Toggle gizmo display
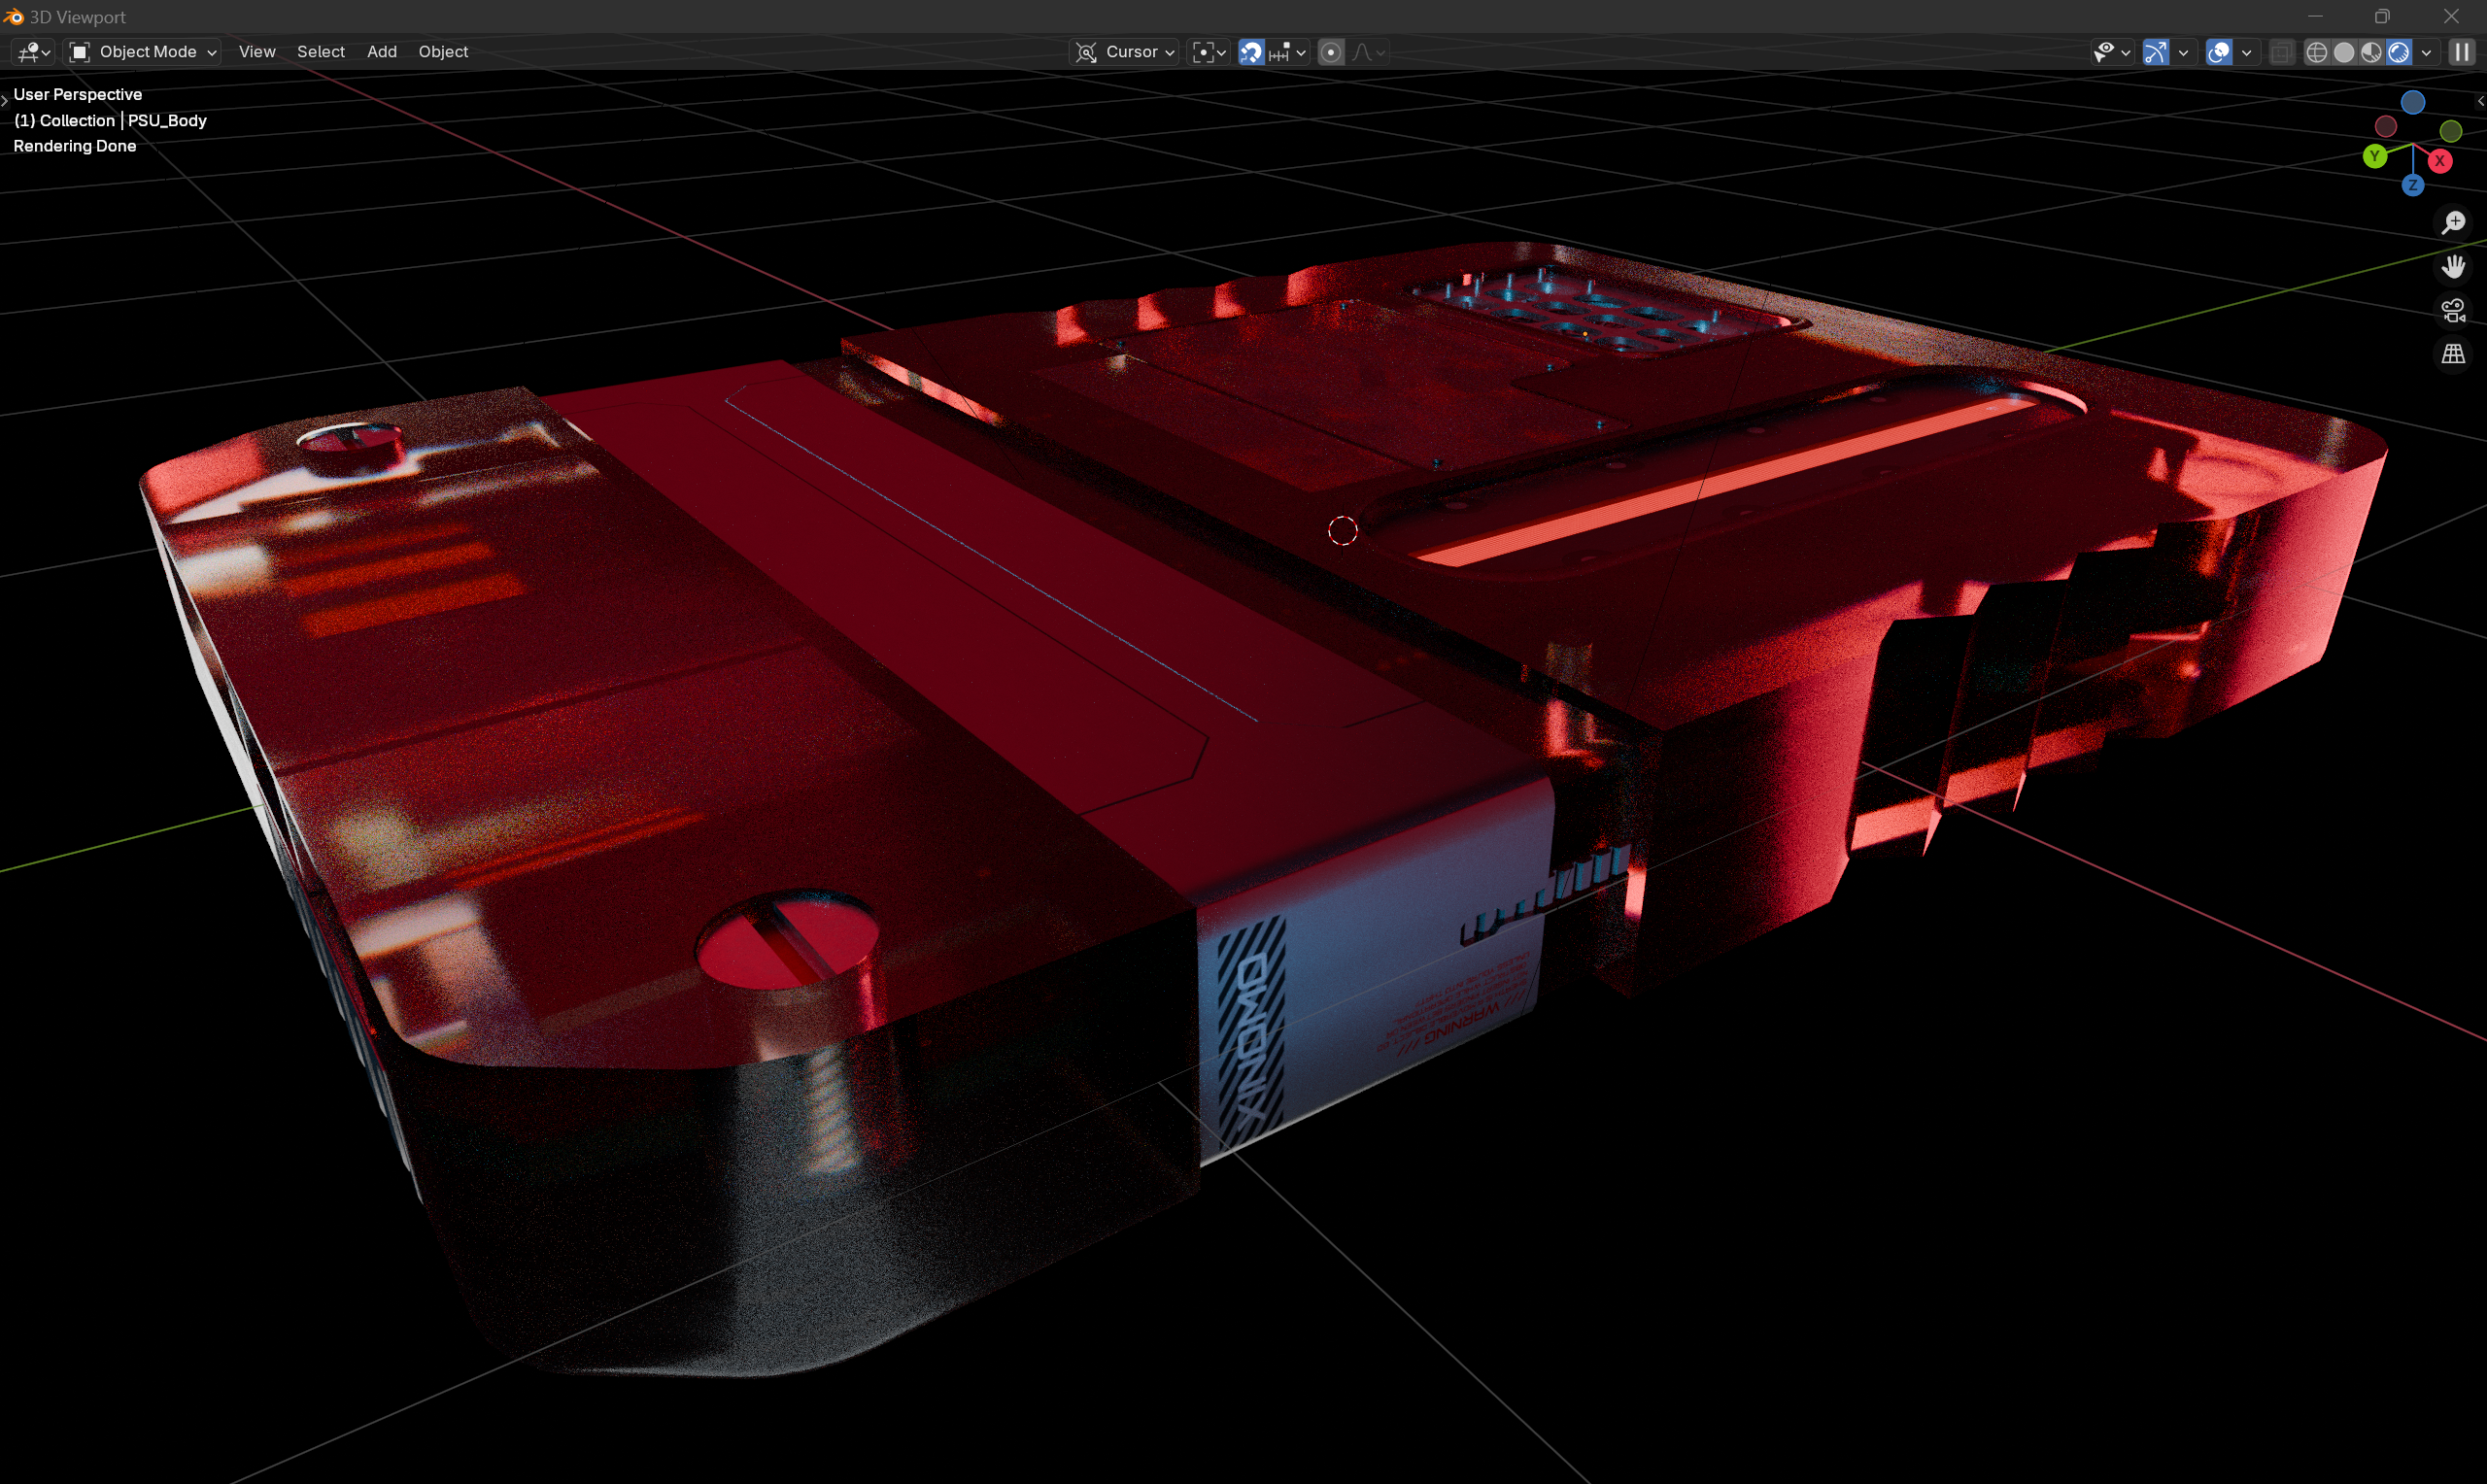2487x1484 pixels. 2156,52
